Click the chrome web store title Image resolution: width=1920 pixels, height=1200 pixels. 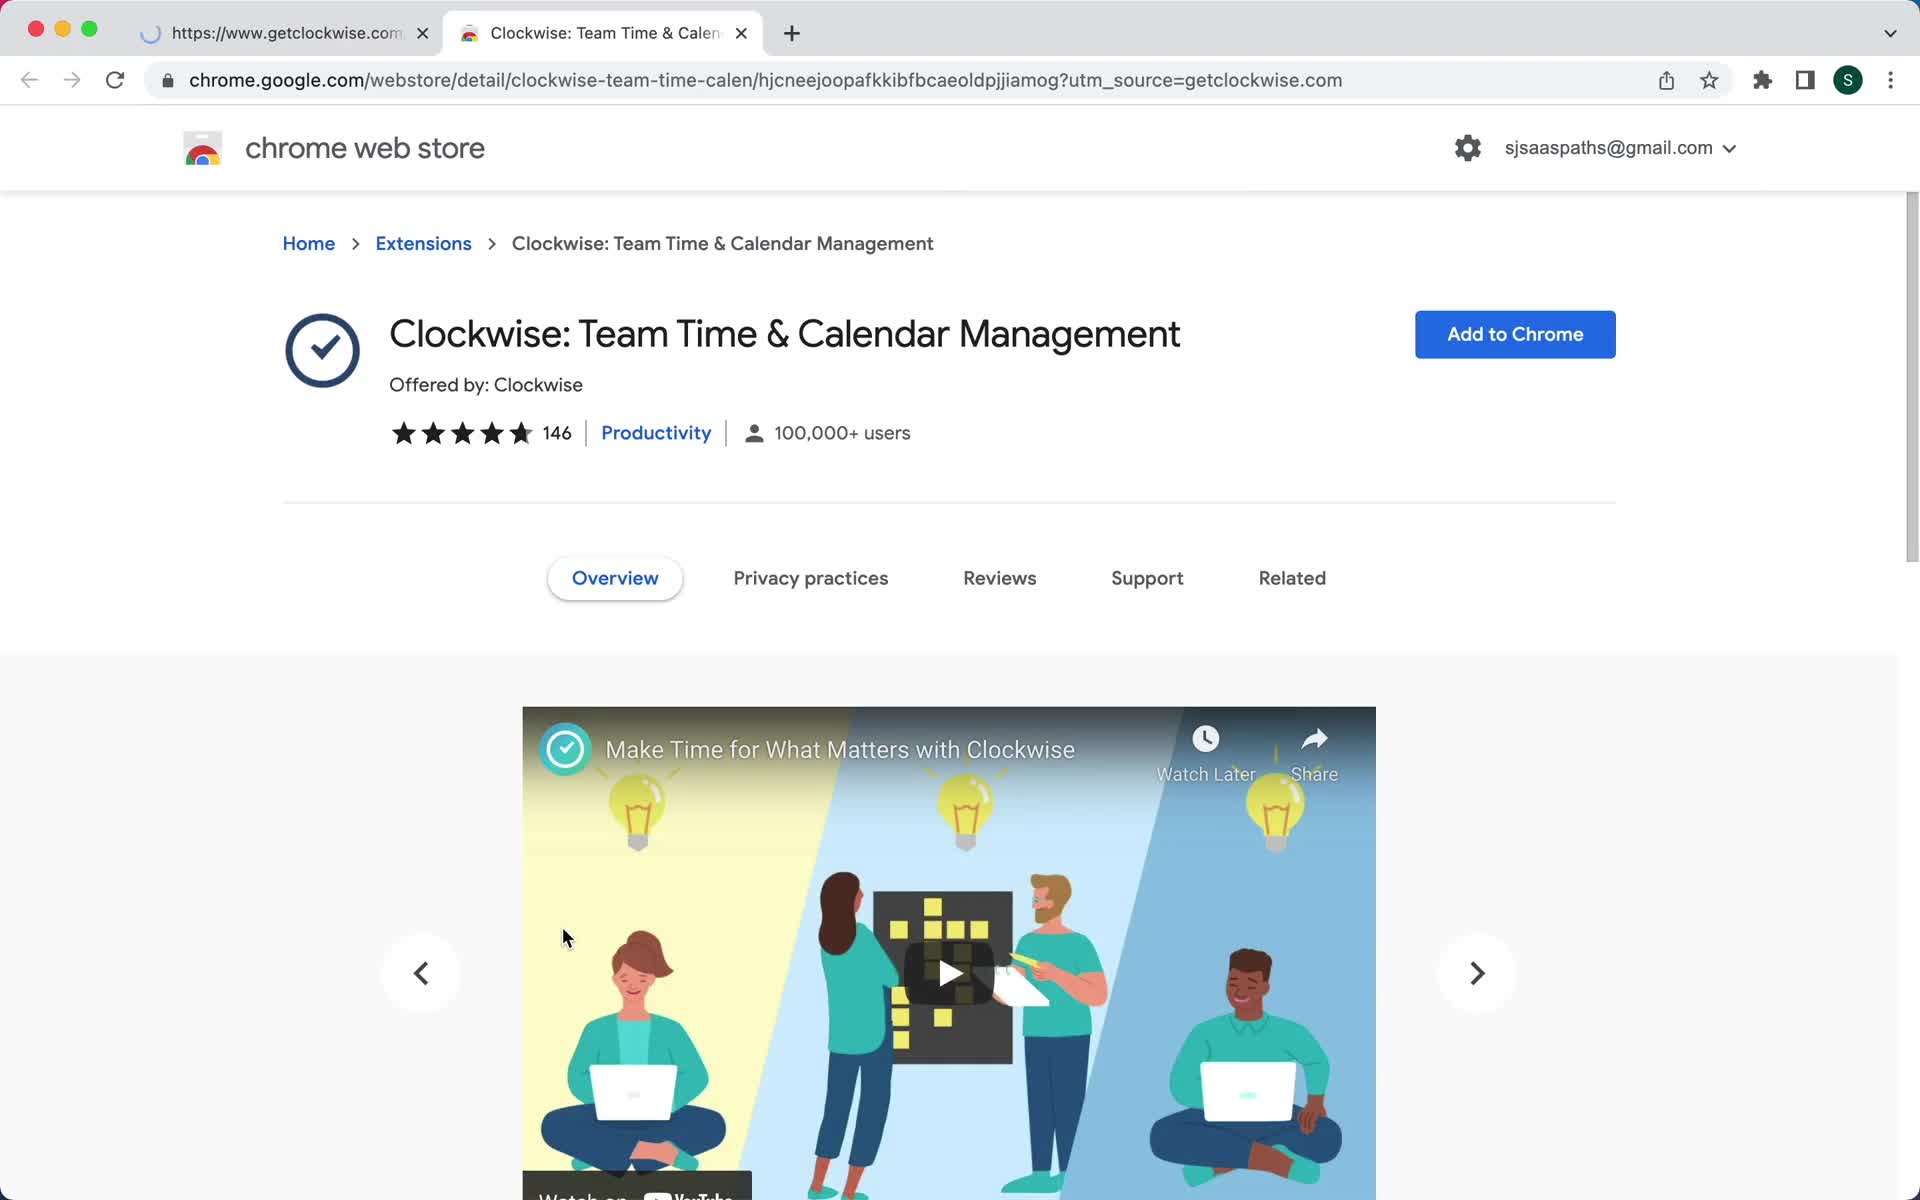coord(365,148)
